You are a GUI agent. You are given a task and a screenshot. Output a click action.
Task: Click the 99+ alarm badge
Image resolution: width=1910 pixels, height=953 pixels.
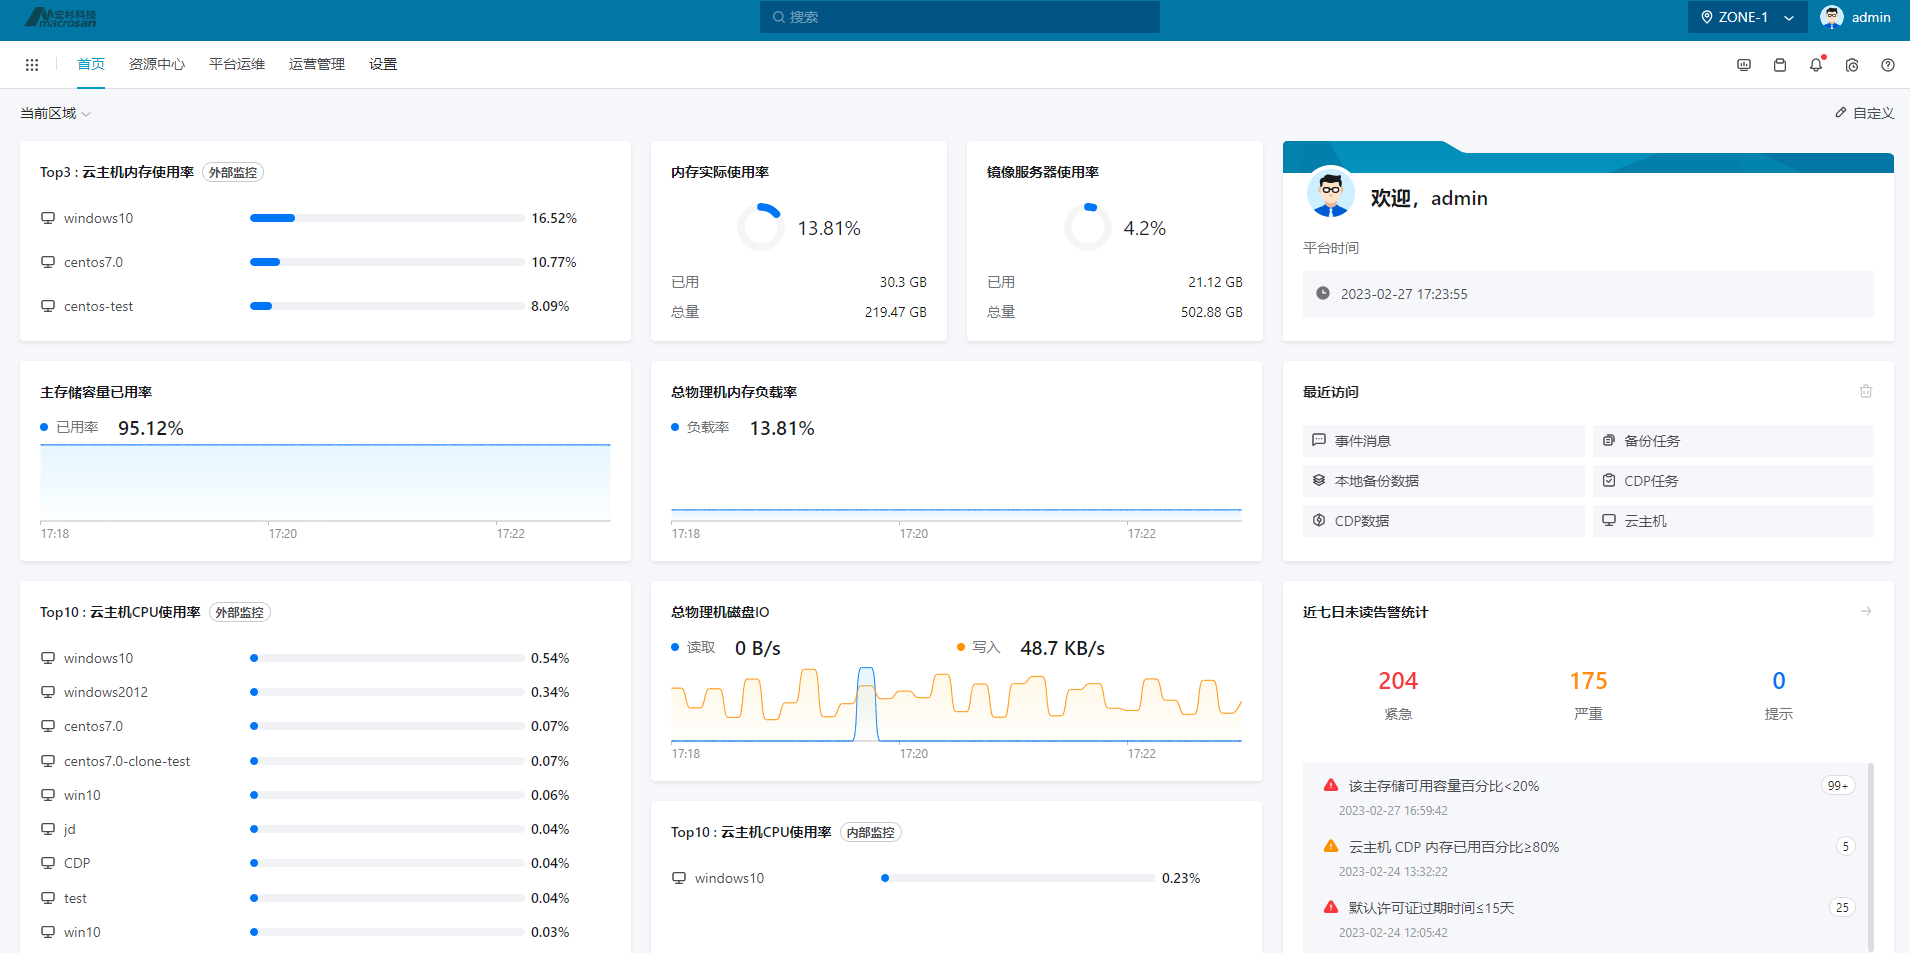click(1838, 786)
